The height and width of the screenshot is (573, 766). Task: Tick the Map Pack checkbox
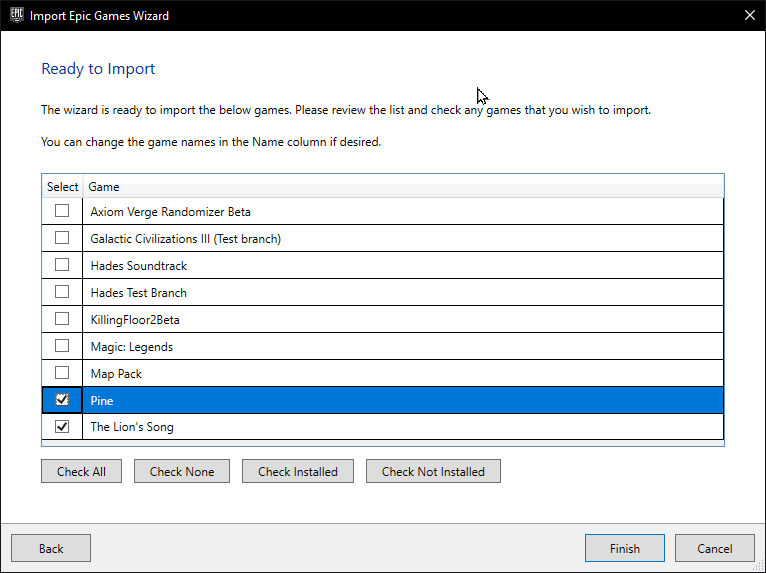(x=62, y=373)
